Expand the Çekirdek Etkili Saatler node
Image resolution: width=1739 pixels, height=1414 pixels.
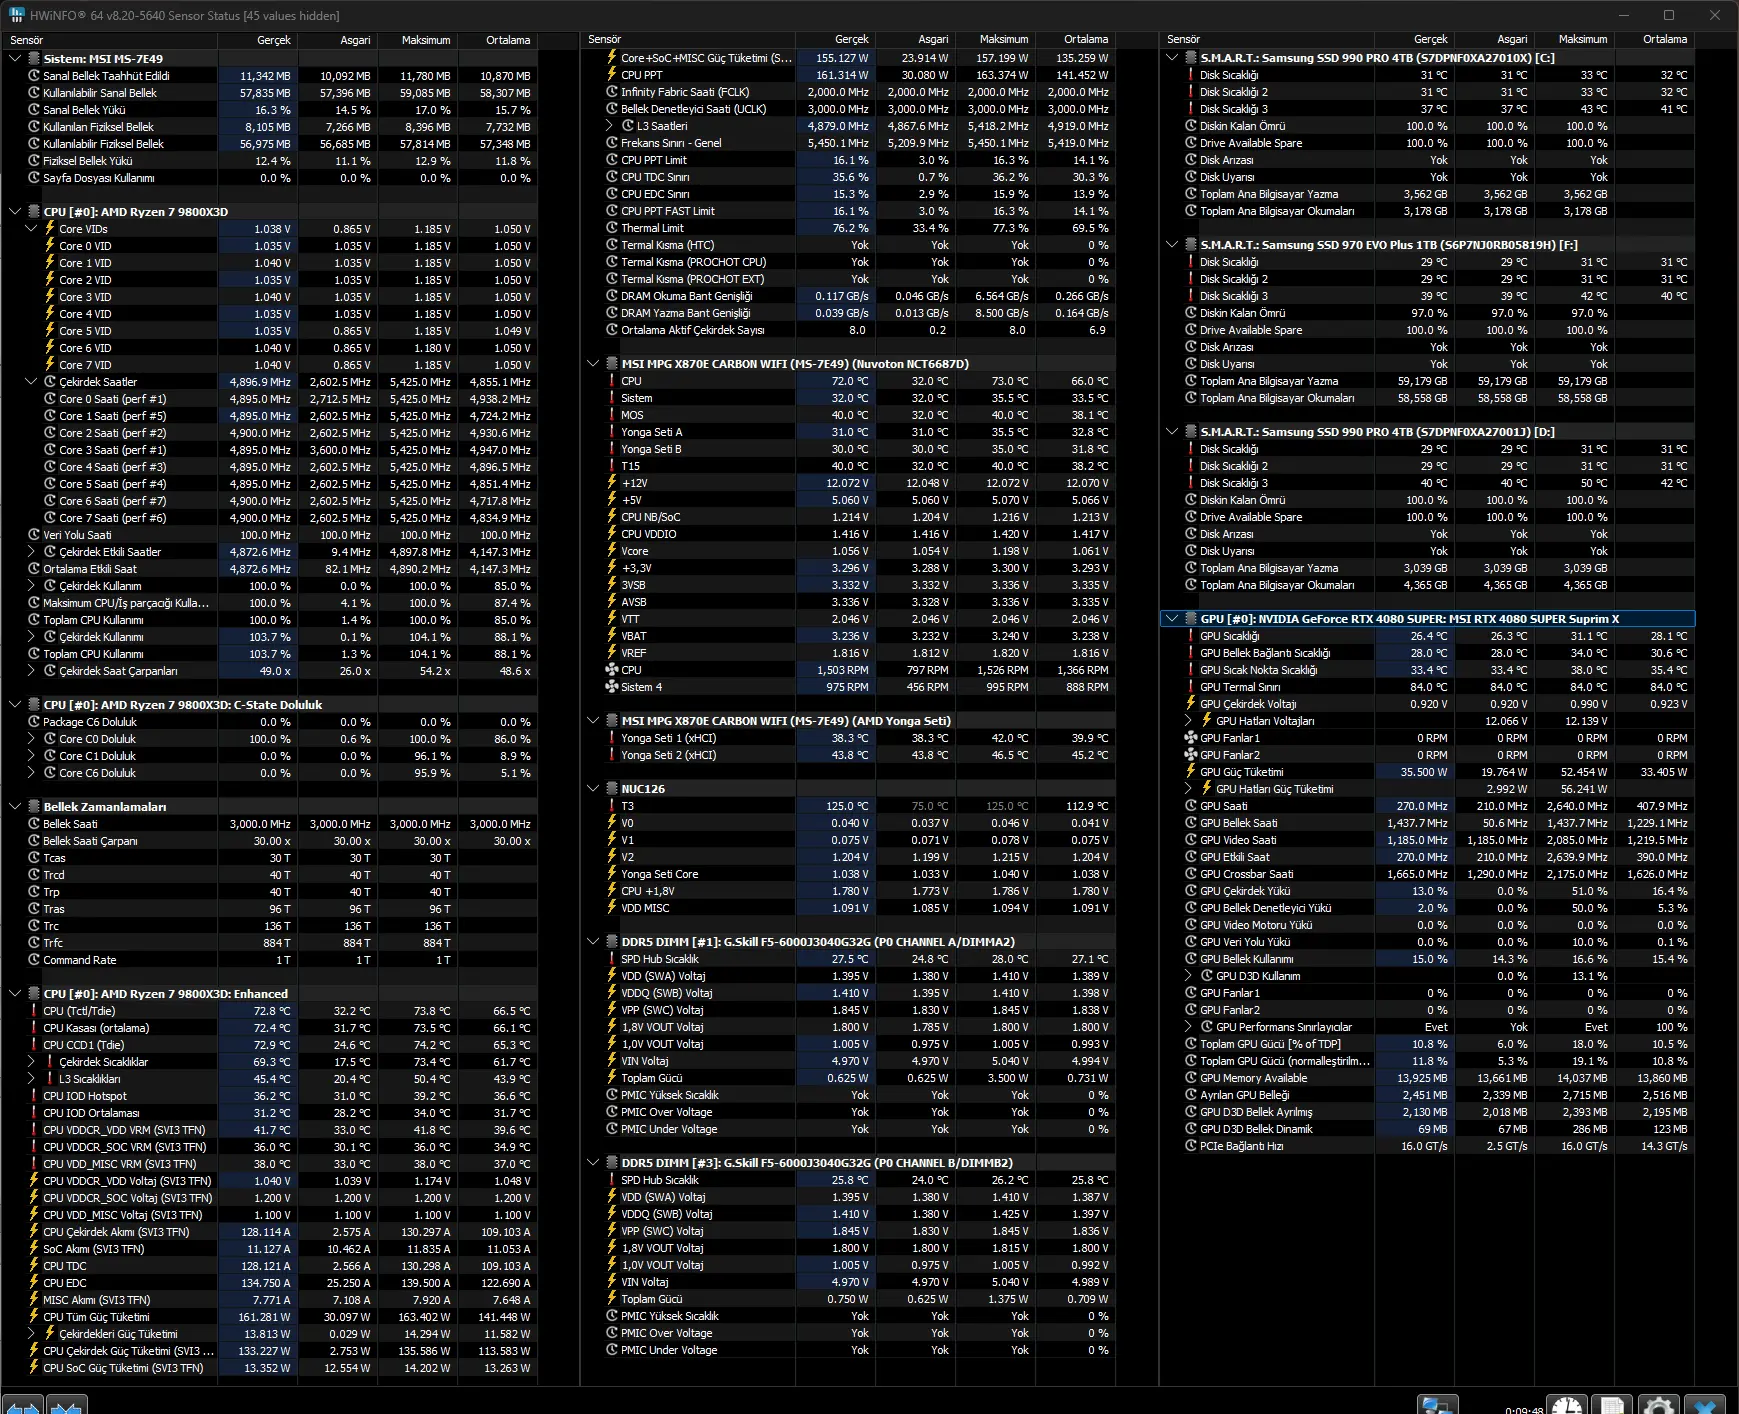pyautogui.click(x=31, y=552)
